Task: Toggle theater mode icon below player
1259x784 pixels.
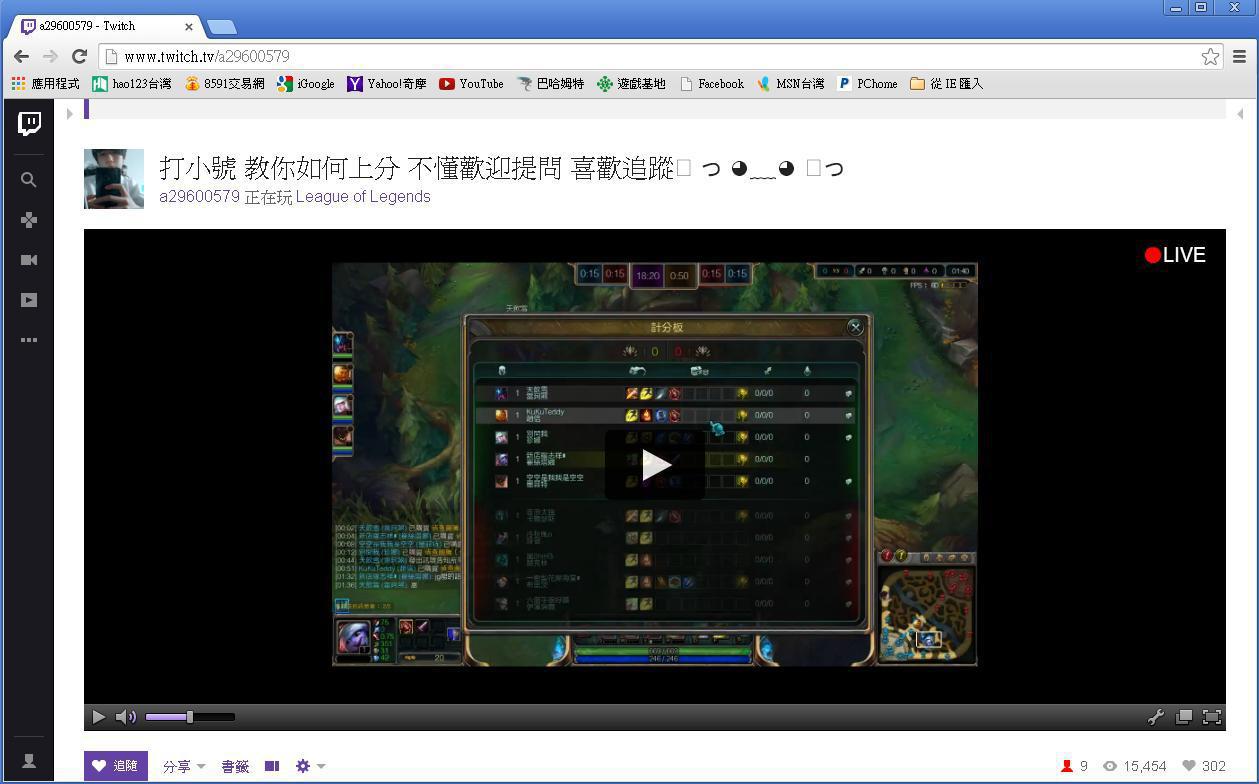Action: [x=272, y=766]
